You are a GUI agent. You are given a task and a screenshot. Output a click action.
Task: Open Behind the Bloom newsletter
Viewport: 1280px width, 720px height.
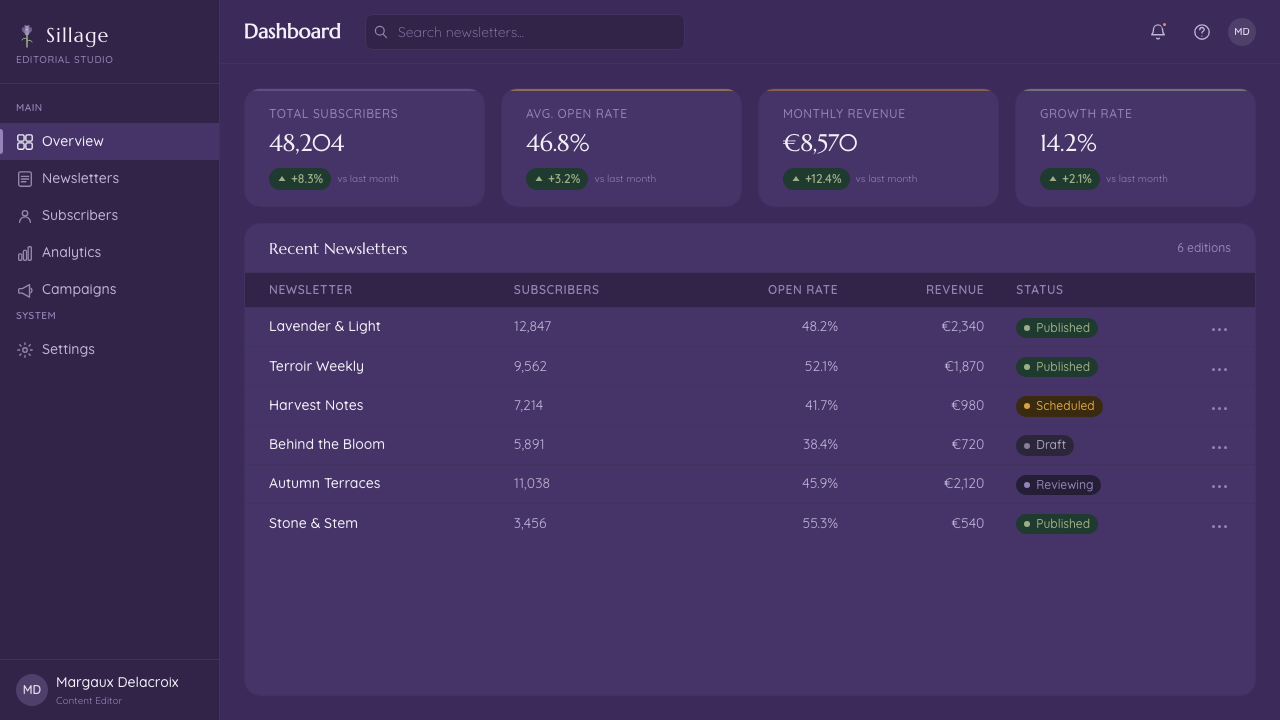pyautogui.click(x=327, y=444)
